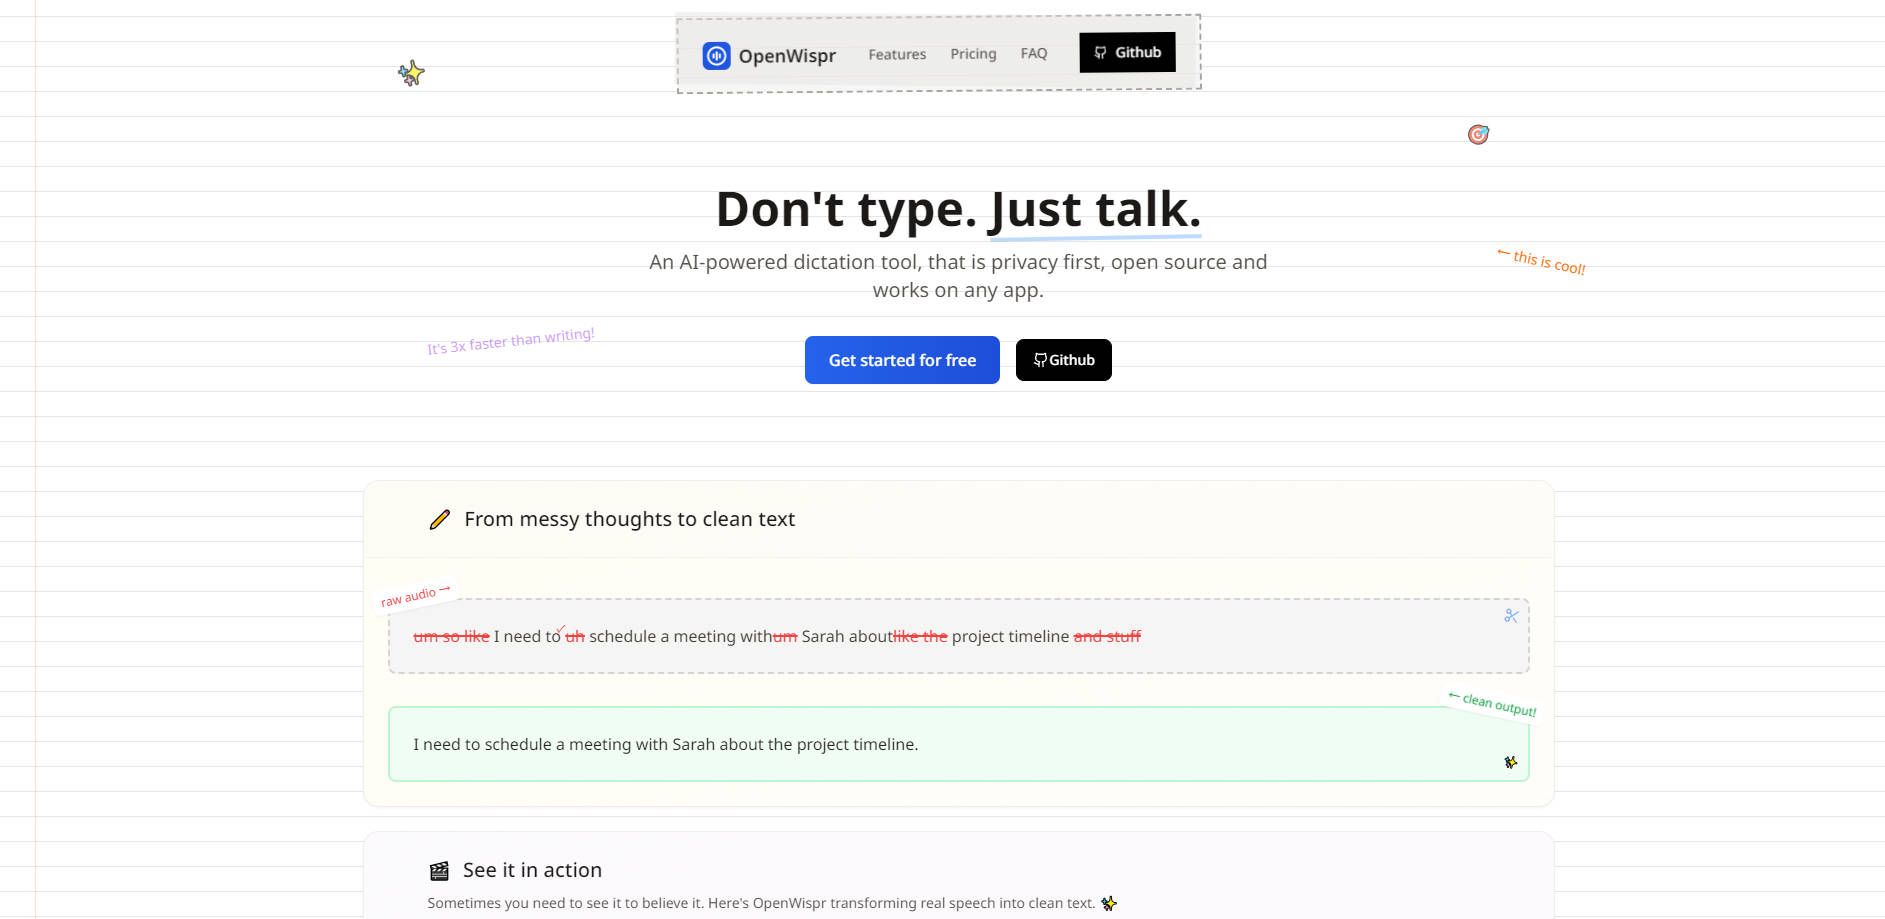Click the OpenWispr logo icon
Image resolution: width=1885 pixels, height=919 pixels.
click(716, 56)
